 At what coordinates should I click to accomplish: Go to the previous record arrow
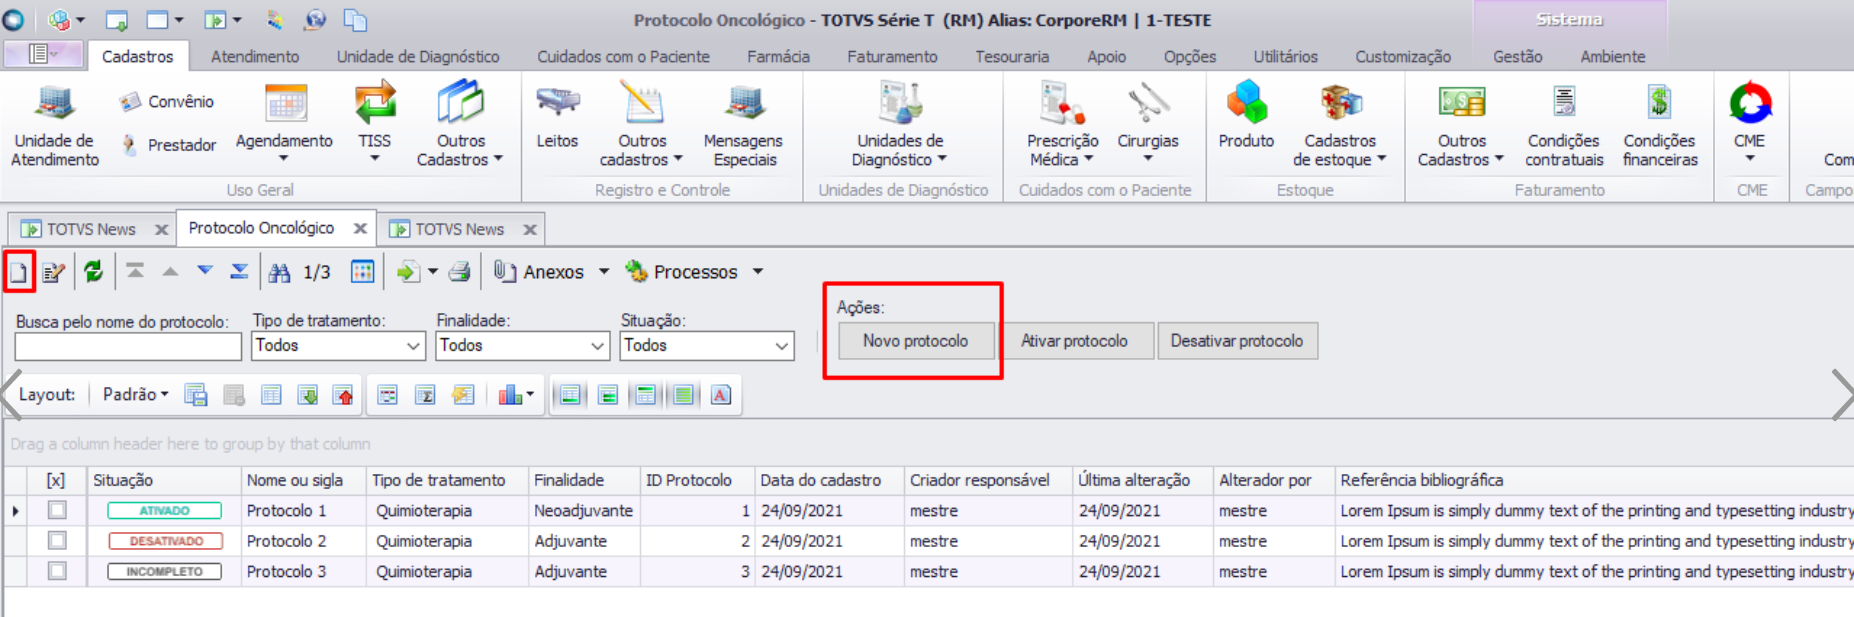click(170, 271)
